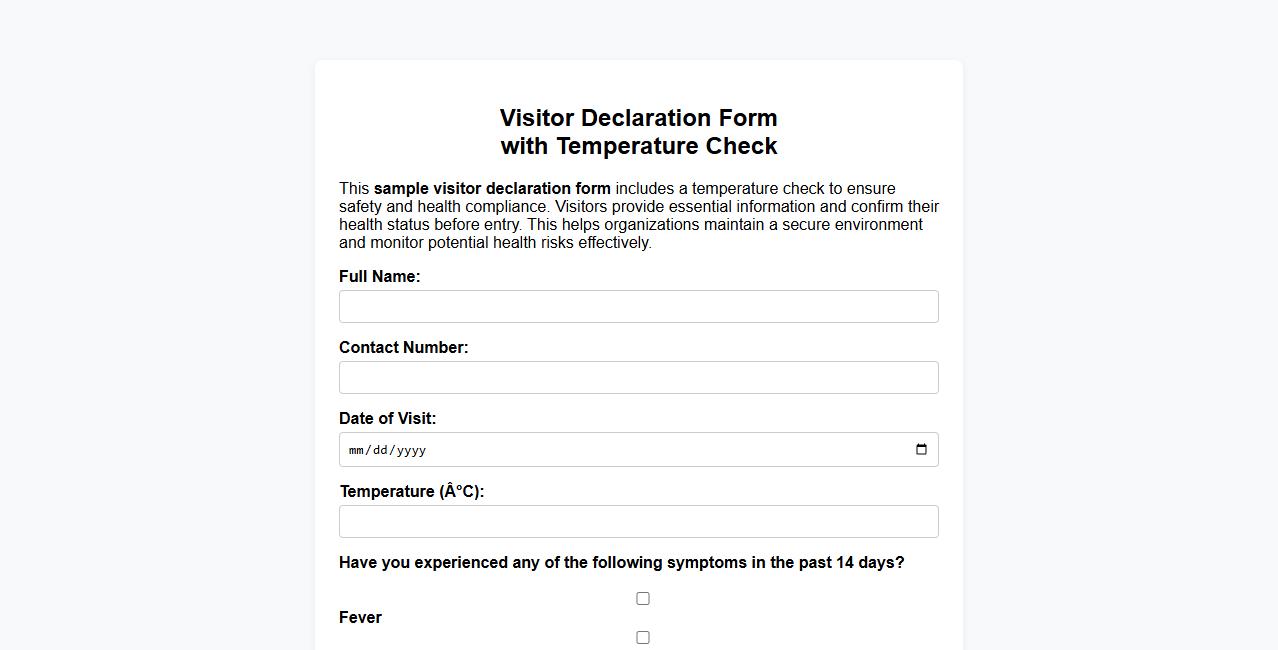The height and width of the screenshot is (650, 1278).
Task: Select the year segment of the date field
Action: pyautogui.click(x=413, y=449)
